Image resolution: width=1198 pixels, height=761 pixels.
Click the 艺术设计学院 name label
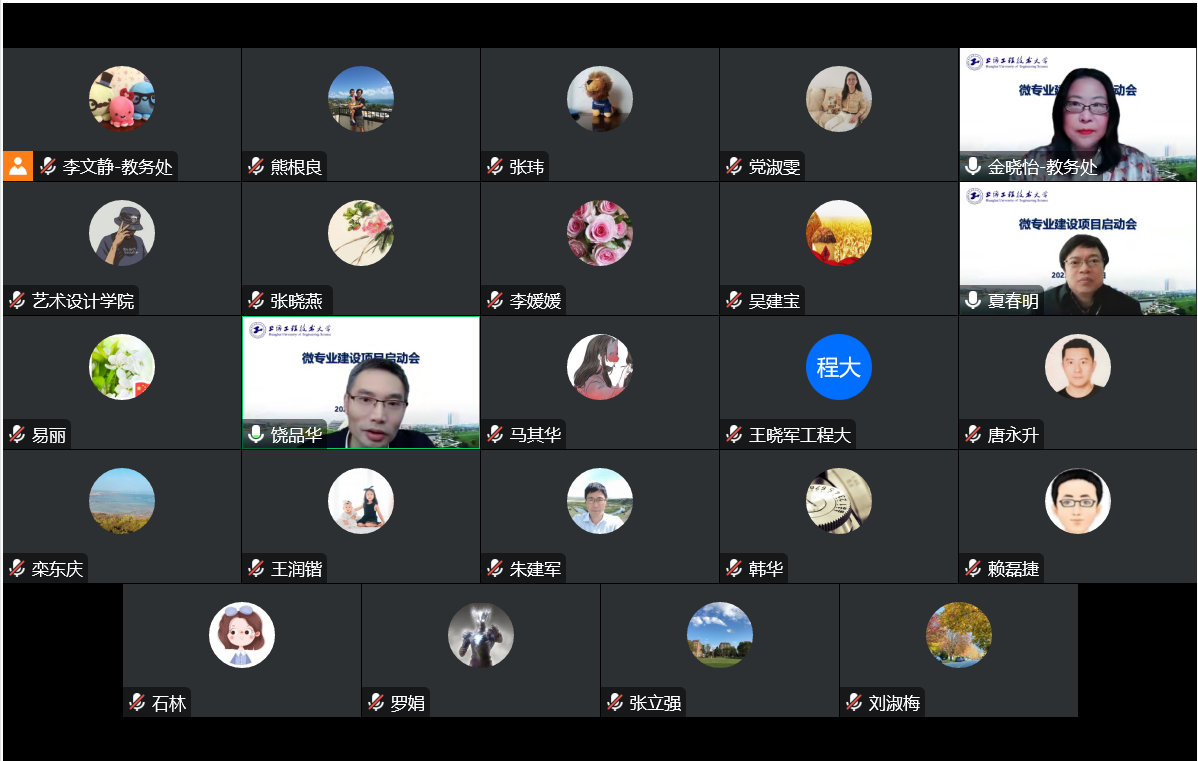tap(83, 301)
